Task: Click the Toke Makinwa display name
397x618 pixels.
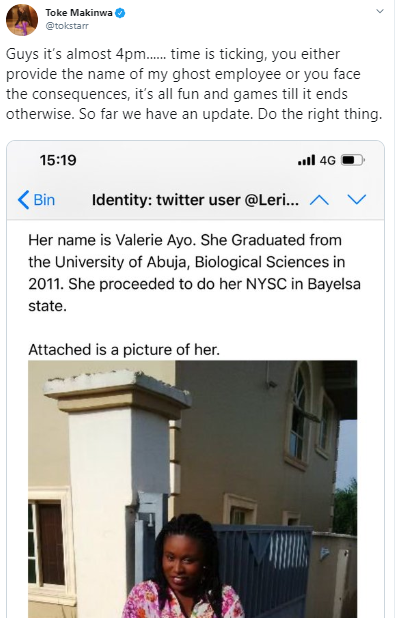Action: click(x=79, y=13)
